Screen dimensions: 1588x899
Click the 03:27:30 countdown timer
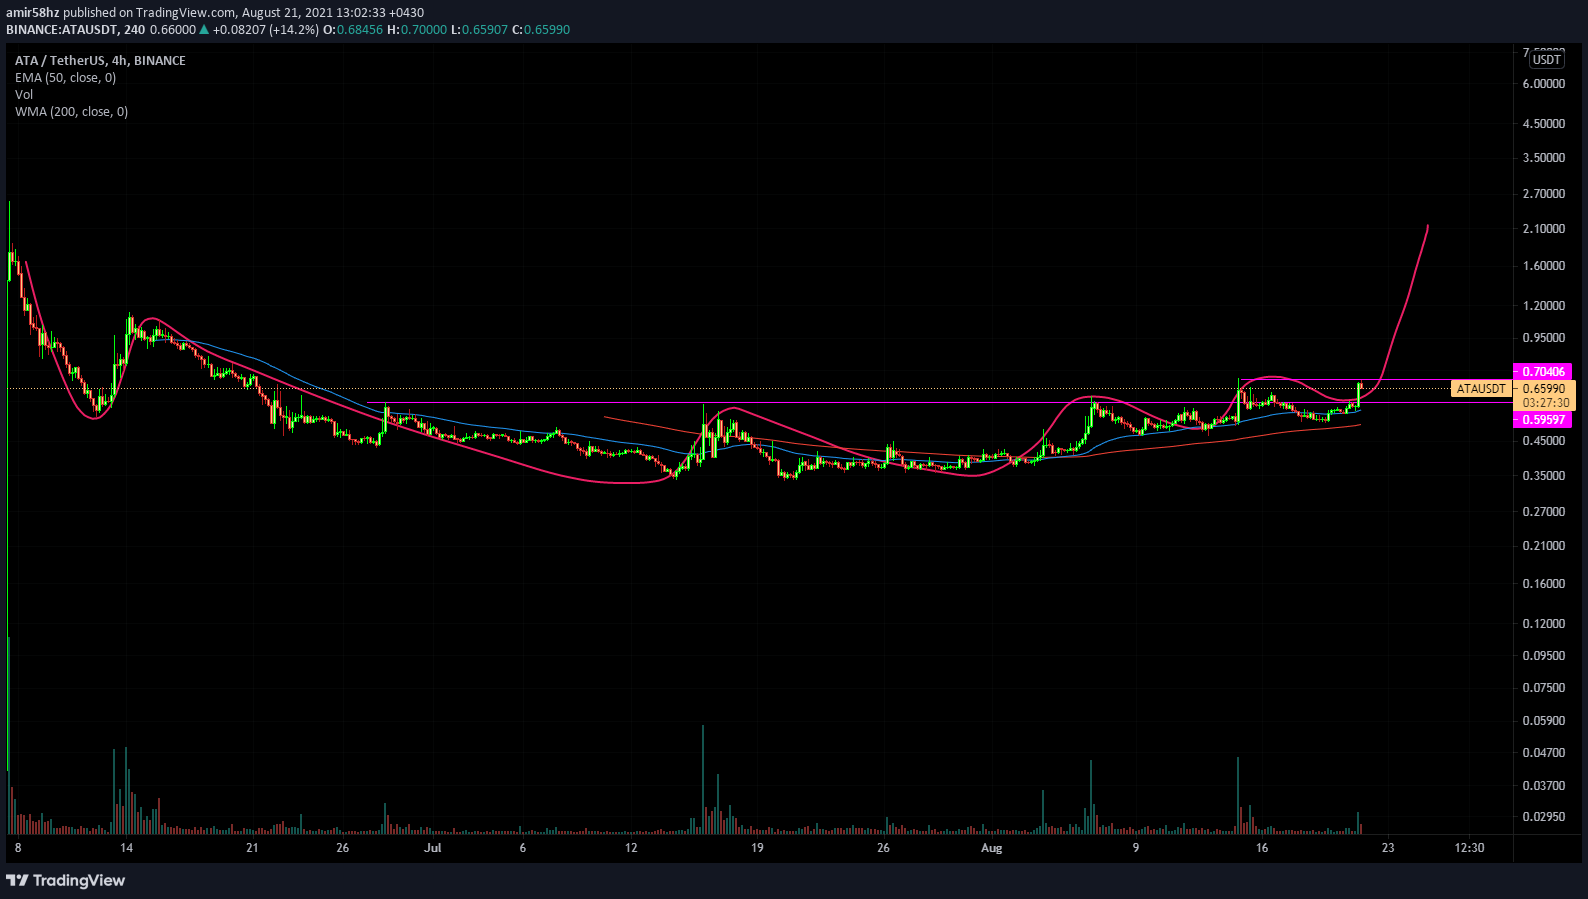[x=1546, y=403]
